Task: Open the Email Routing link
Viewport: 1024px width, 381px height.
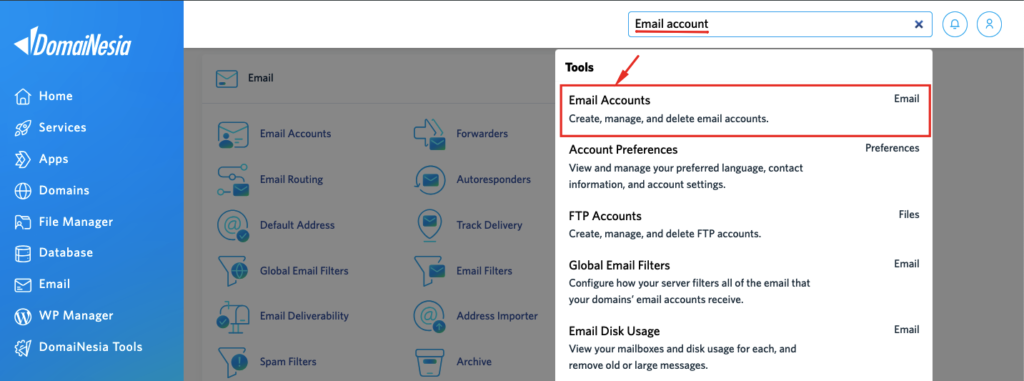Action: (291, 179)
